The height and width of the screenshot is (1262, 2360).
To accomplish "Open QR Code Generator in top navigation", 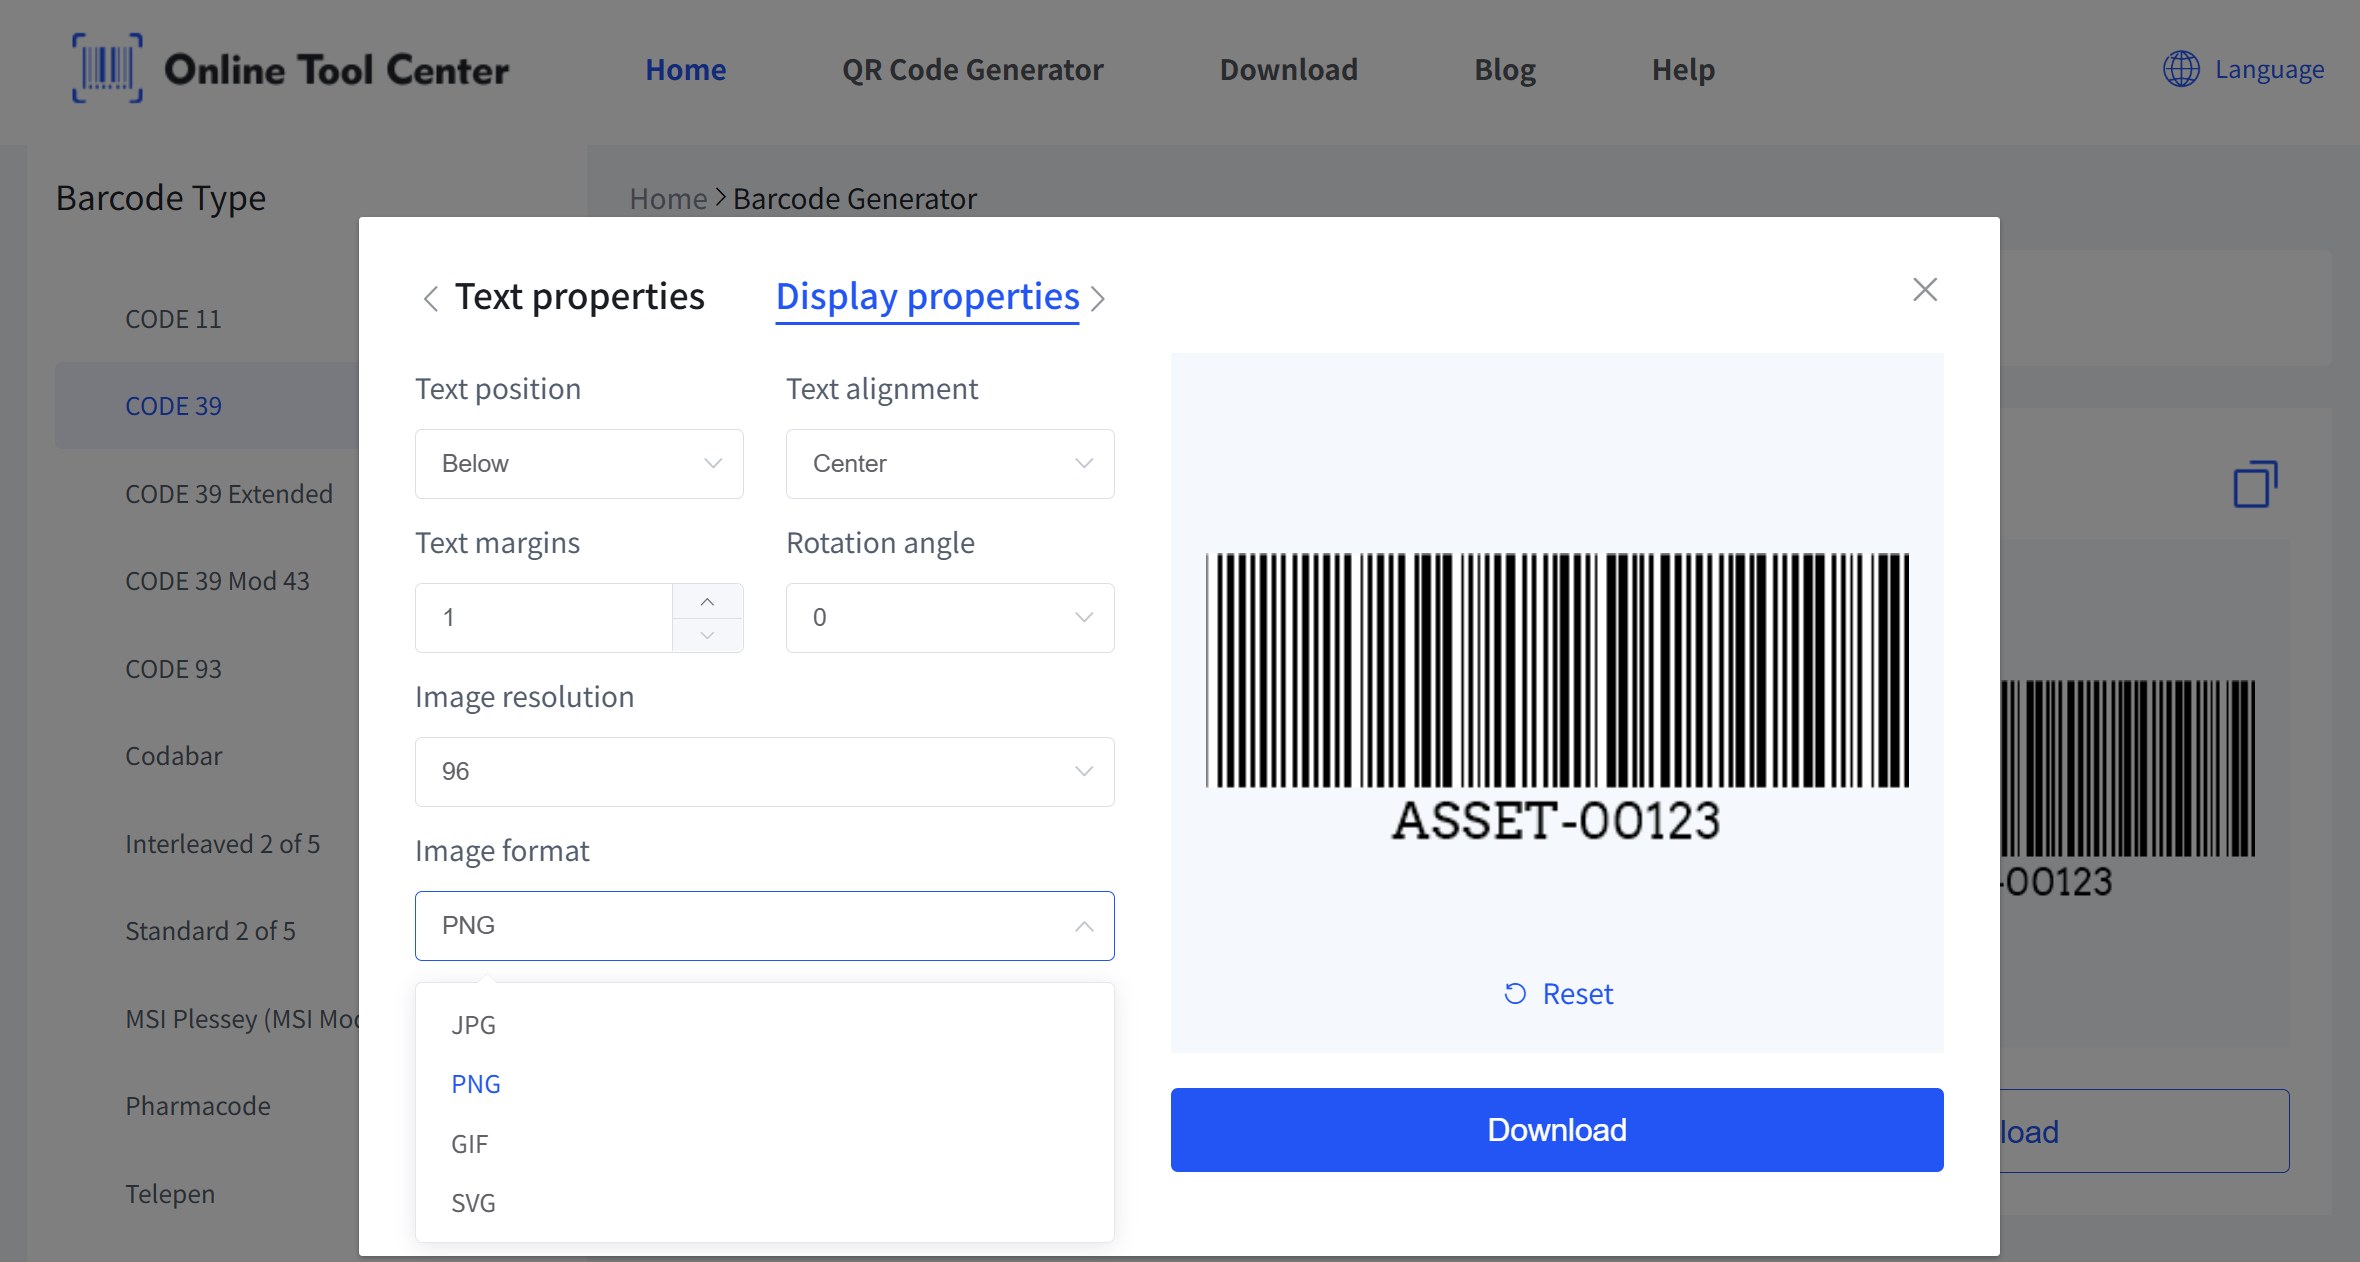I will (972, 70).
